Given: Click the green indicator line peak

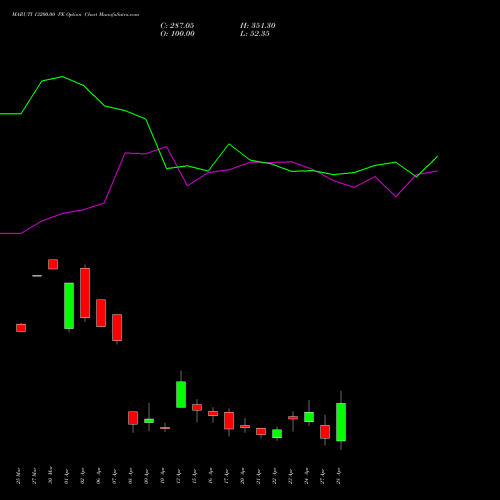Looking at the screenshot, I should 63,77.
